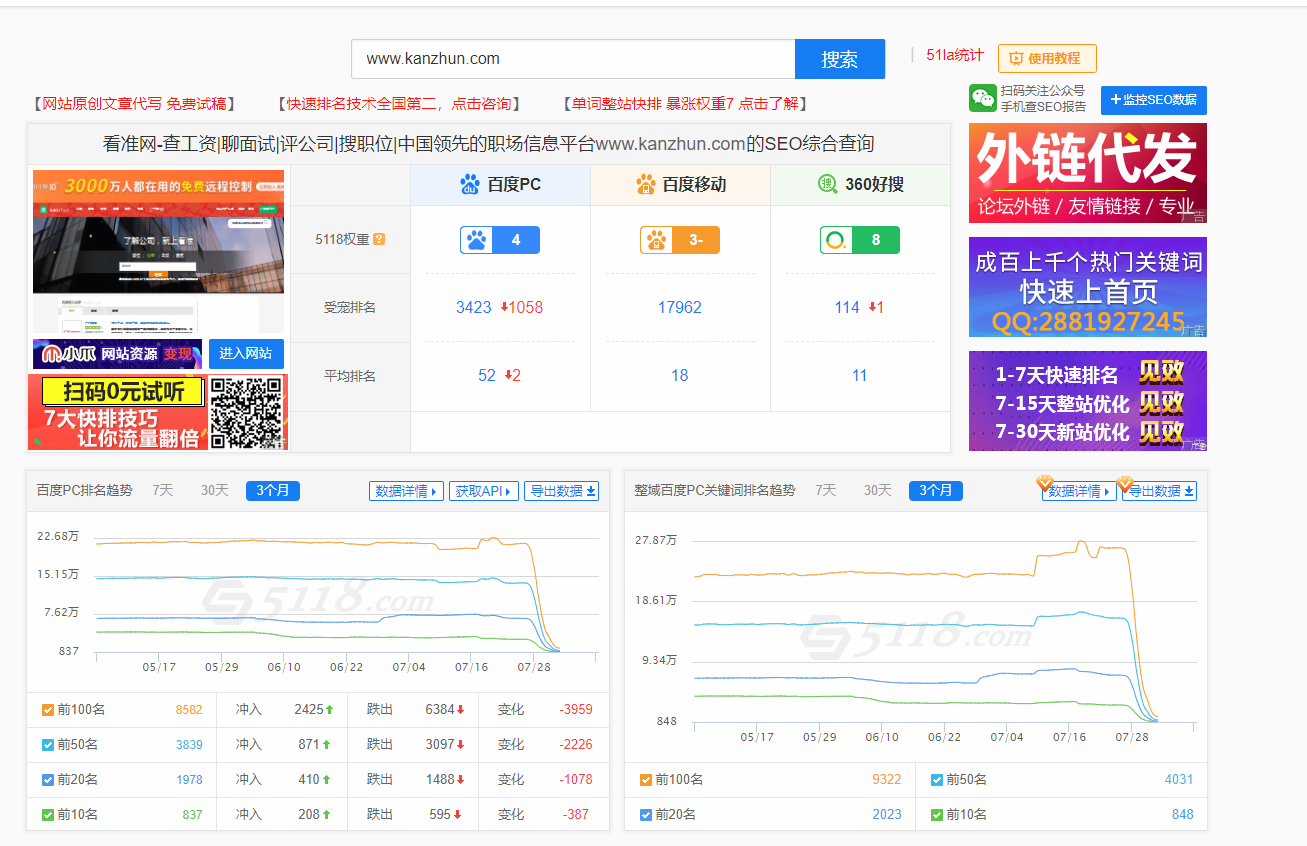The image size is (1307, 846).
Task: Switch to the 360好搜 column tab
Action: (x=860, y=185)
